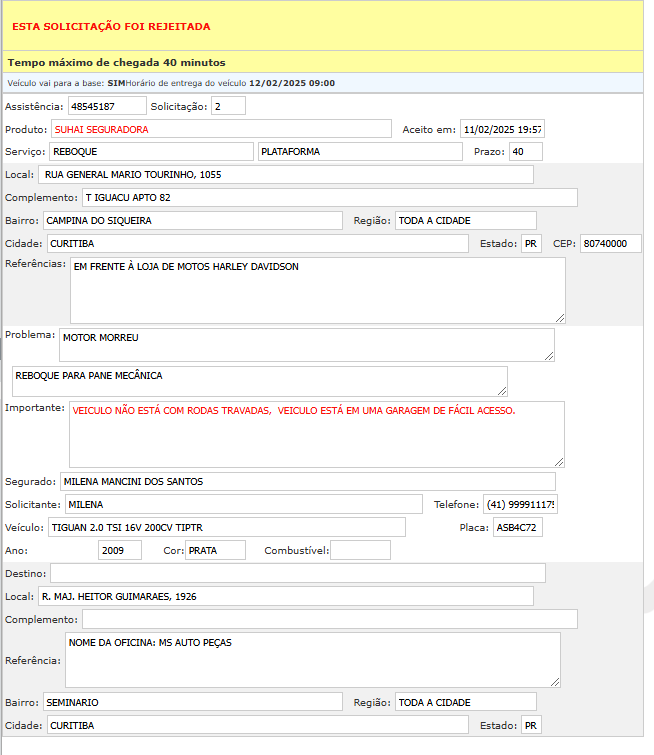Click the Importante red warning text area

click(x=317, y=434)
